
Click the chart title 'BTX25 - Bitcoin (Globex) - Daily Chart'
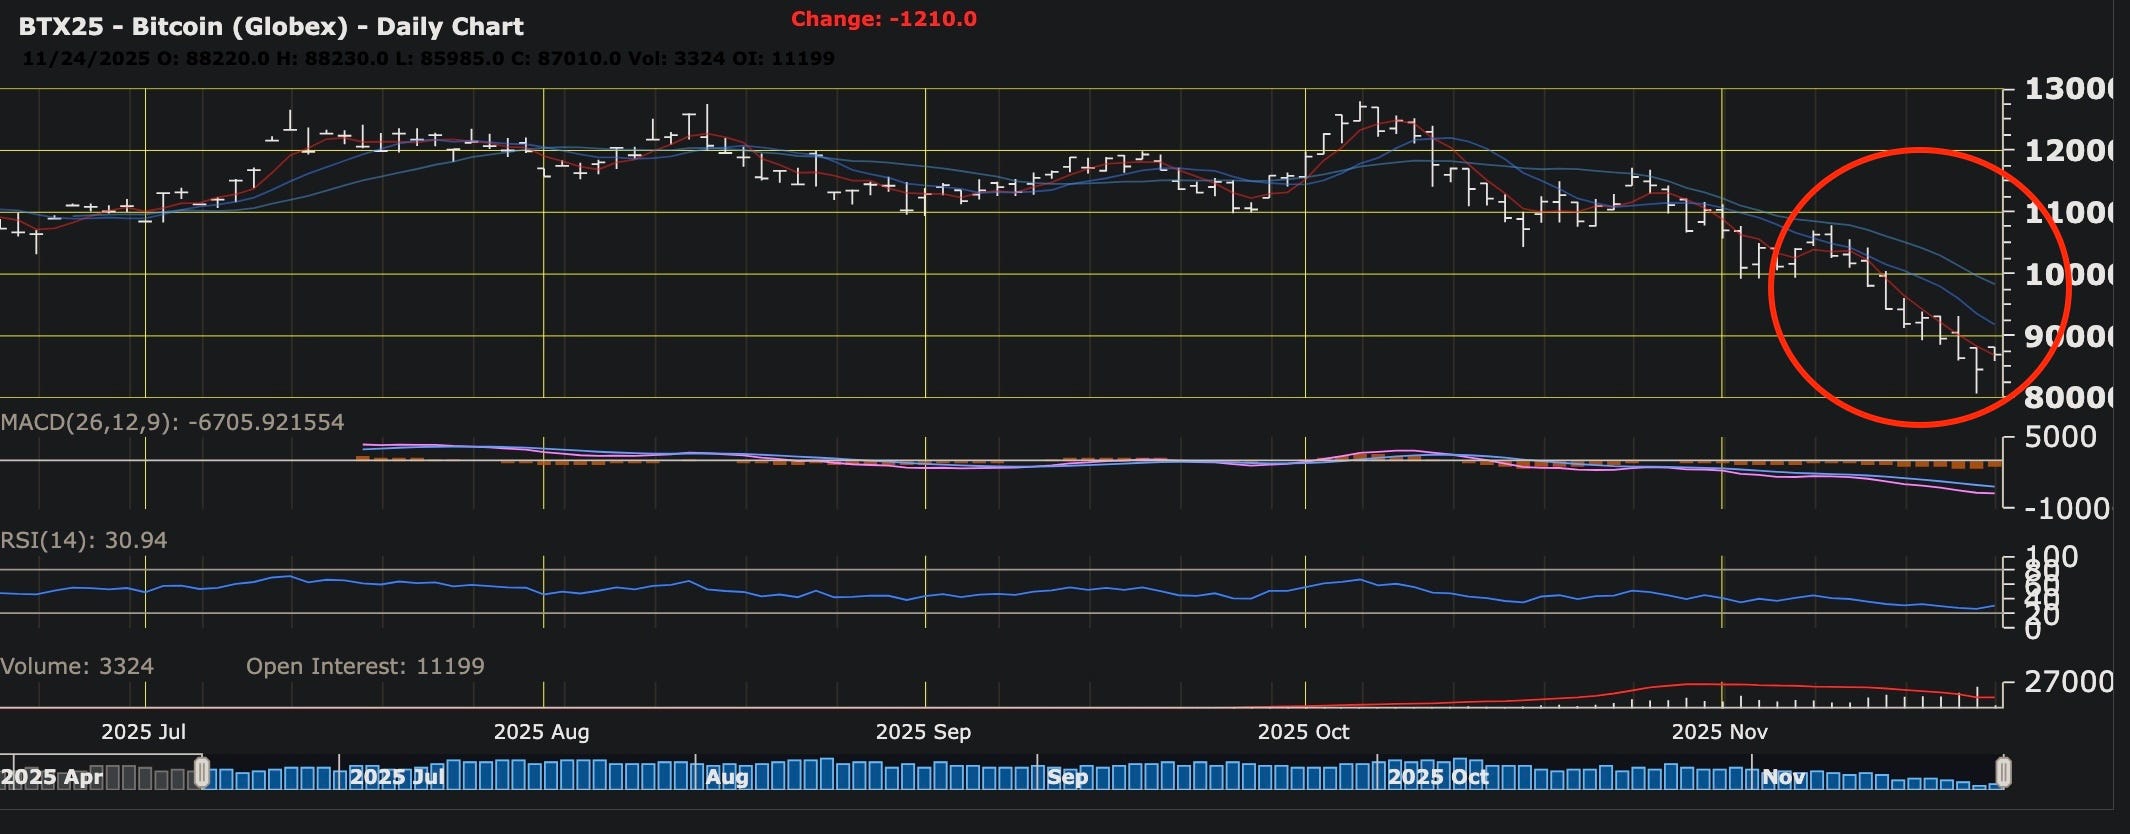271,27
